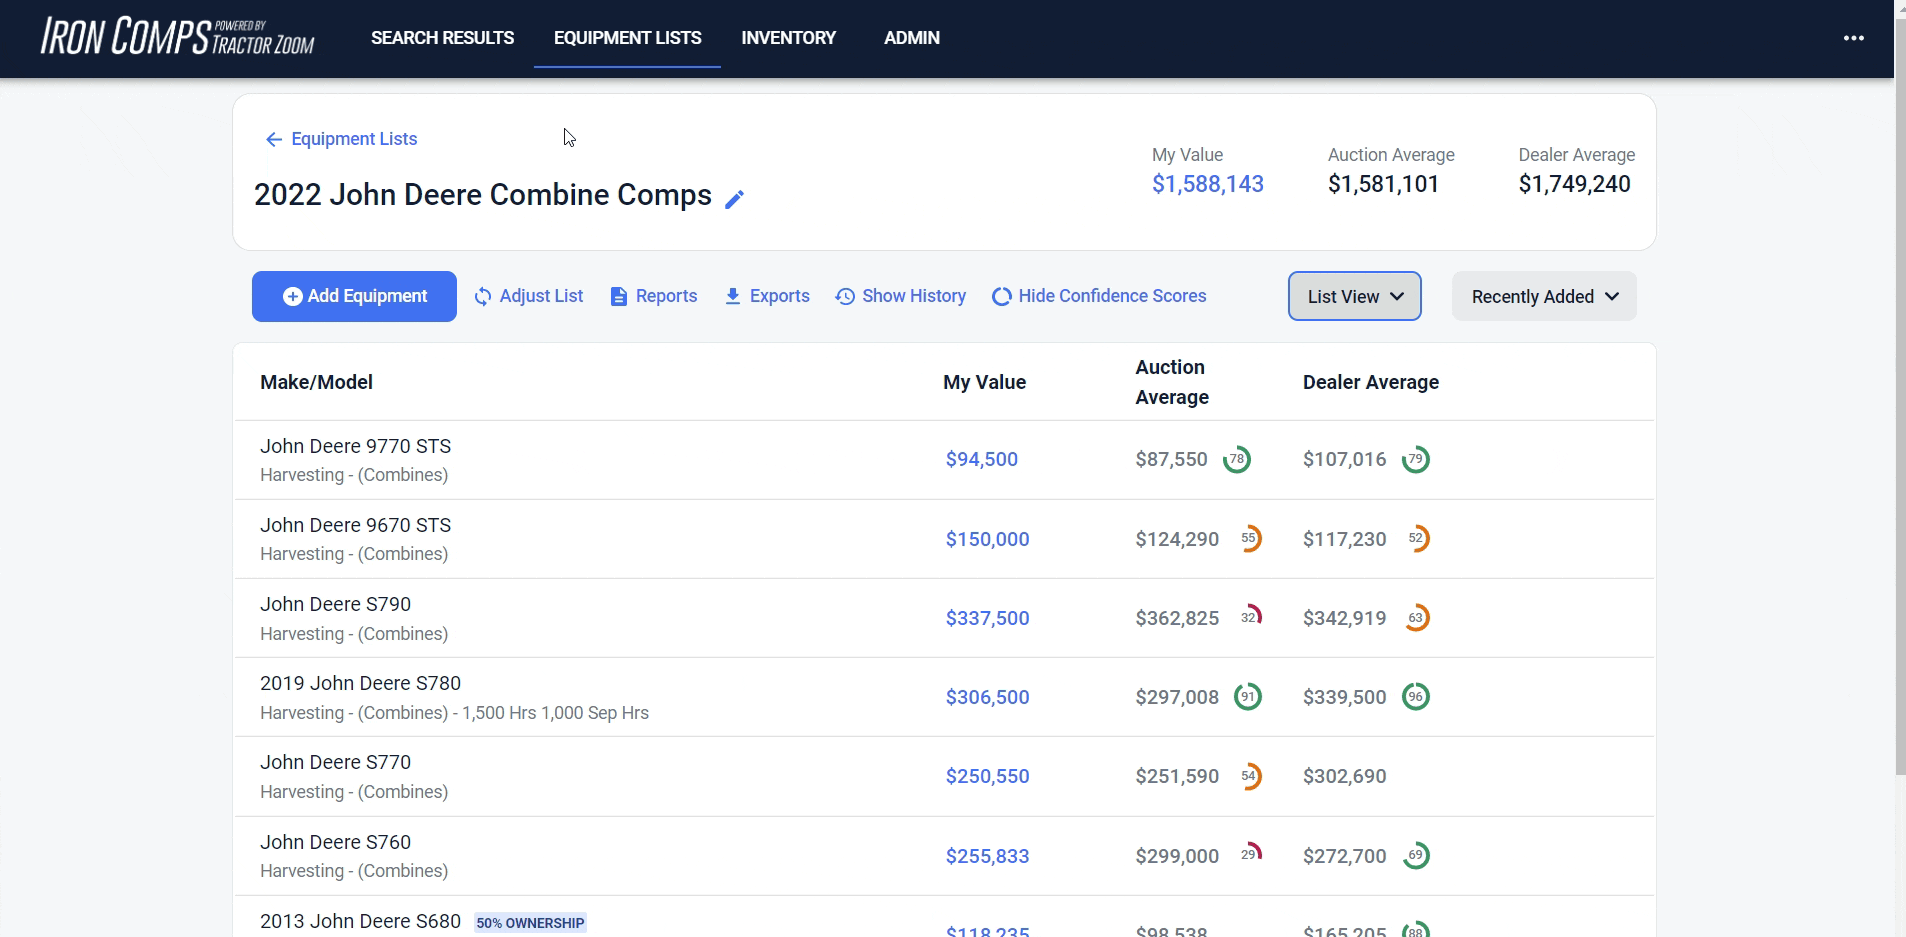Click the Reports document icon
1906x937 pixels.
tap(619, 296)
